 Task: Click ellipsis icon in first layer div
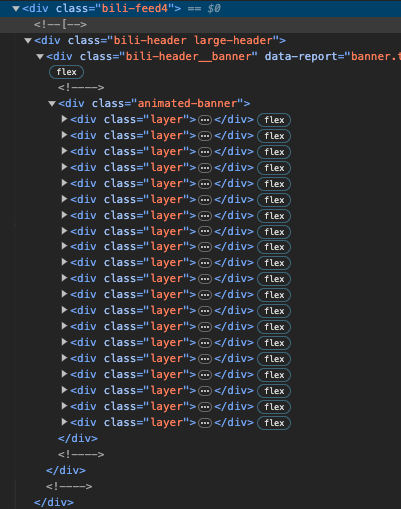pyautogui.click(x=205, y=120)
